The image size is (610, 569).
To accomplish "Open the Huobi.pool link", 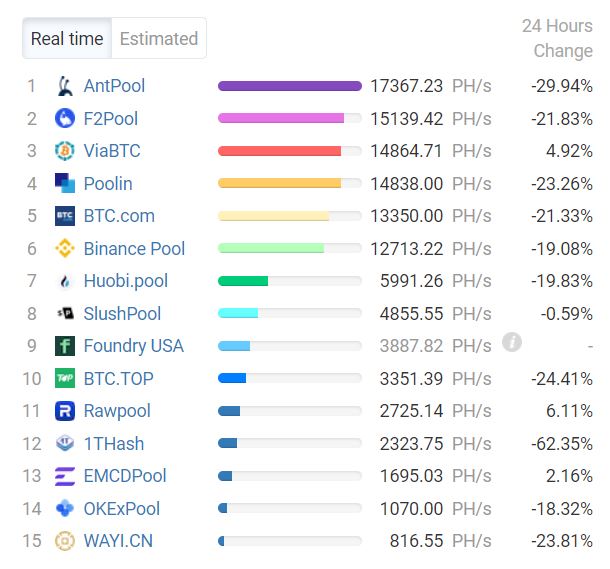I will point(126,281).
